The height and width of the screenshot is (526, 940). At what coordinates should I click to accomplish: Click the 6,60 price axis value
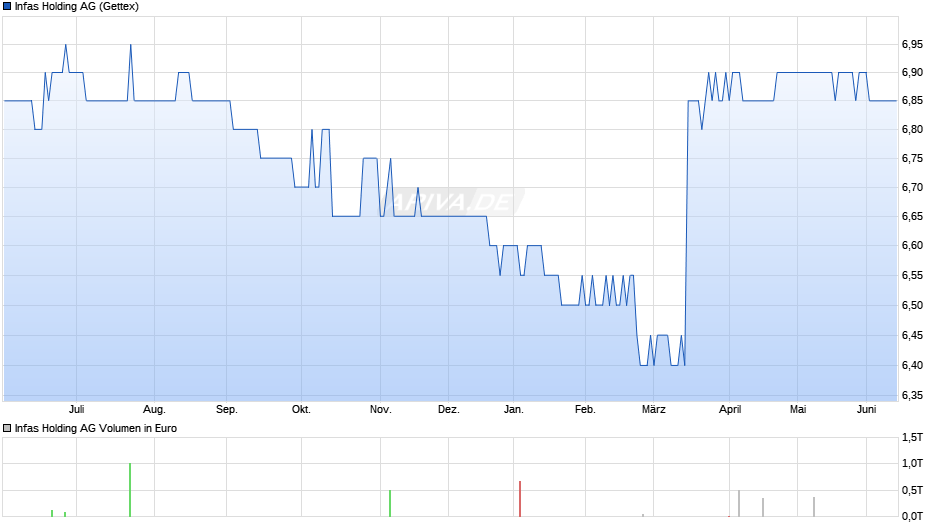point(912,245)
